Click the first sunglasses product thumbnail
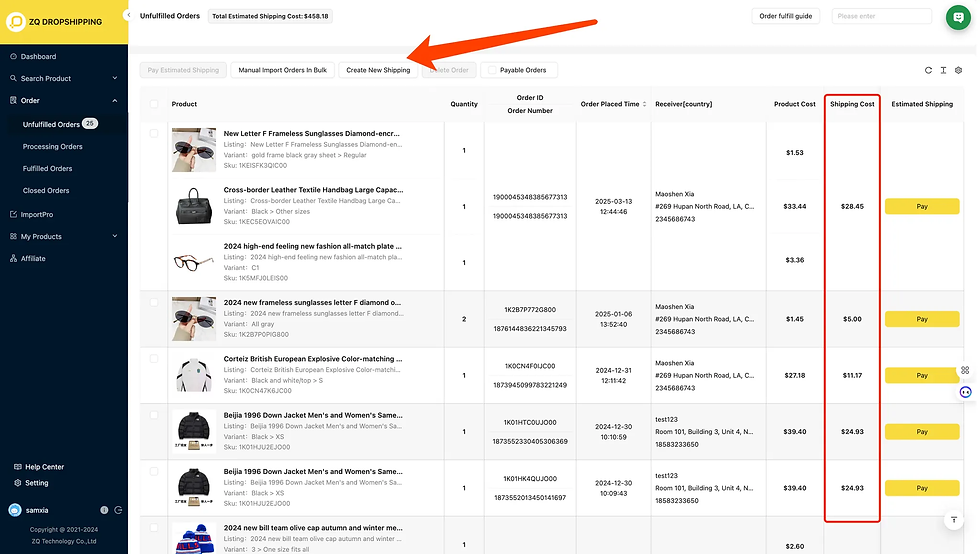Viewport: 980px width, 554px height. (x=194, y=149)
